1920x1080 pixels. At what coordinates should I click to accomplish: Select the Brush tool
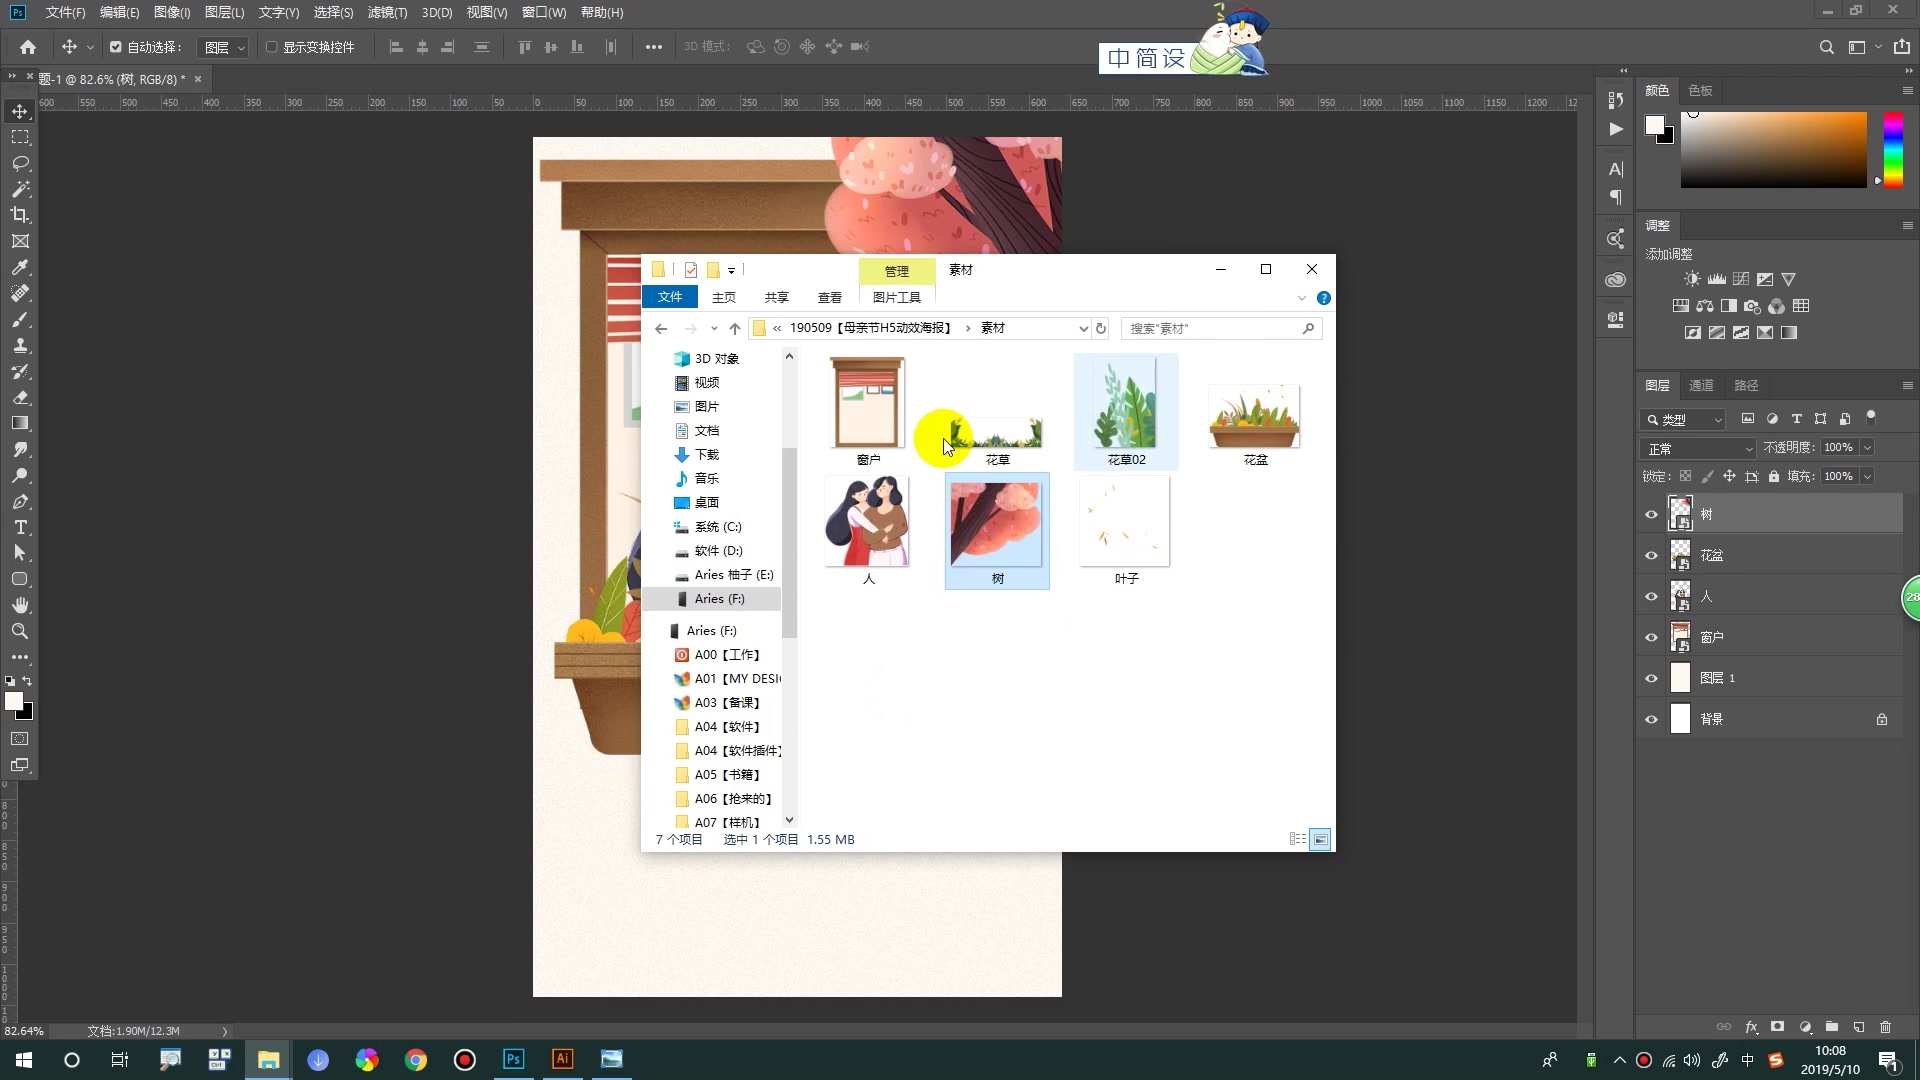point(20,319)
